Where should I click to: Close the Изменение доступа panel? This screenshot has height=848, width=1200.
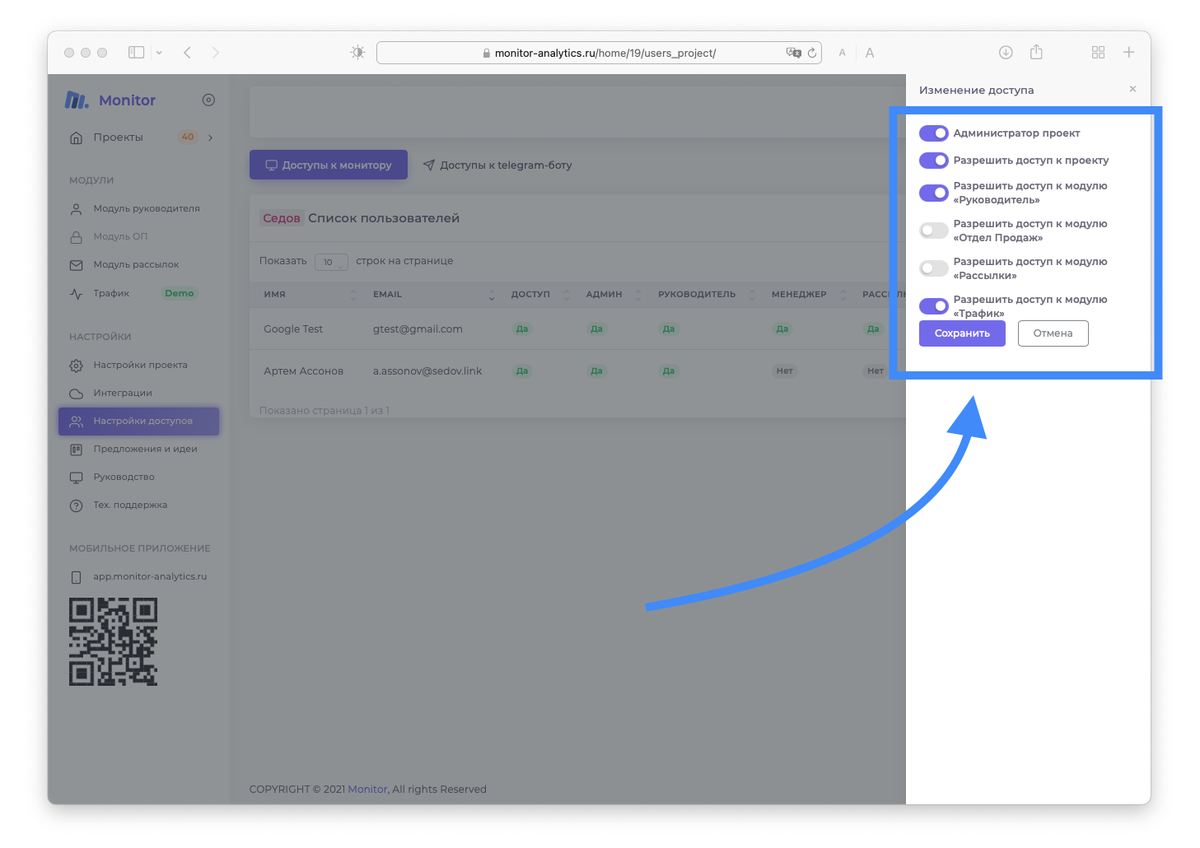click(x=1132, y=89)
